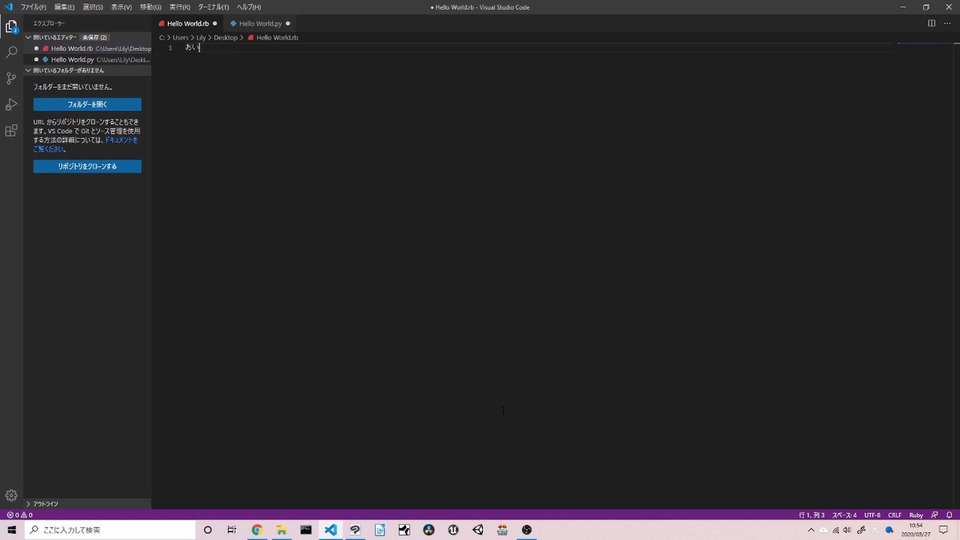Click the Clone Repository button
960x540 pixels.
87,166
